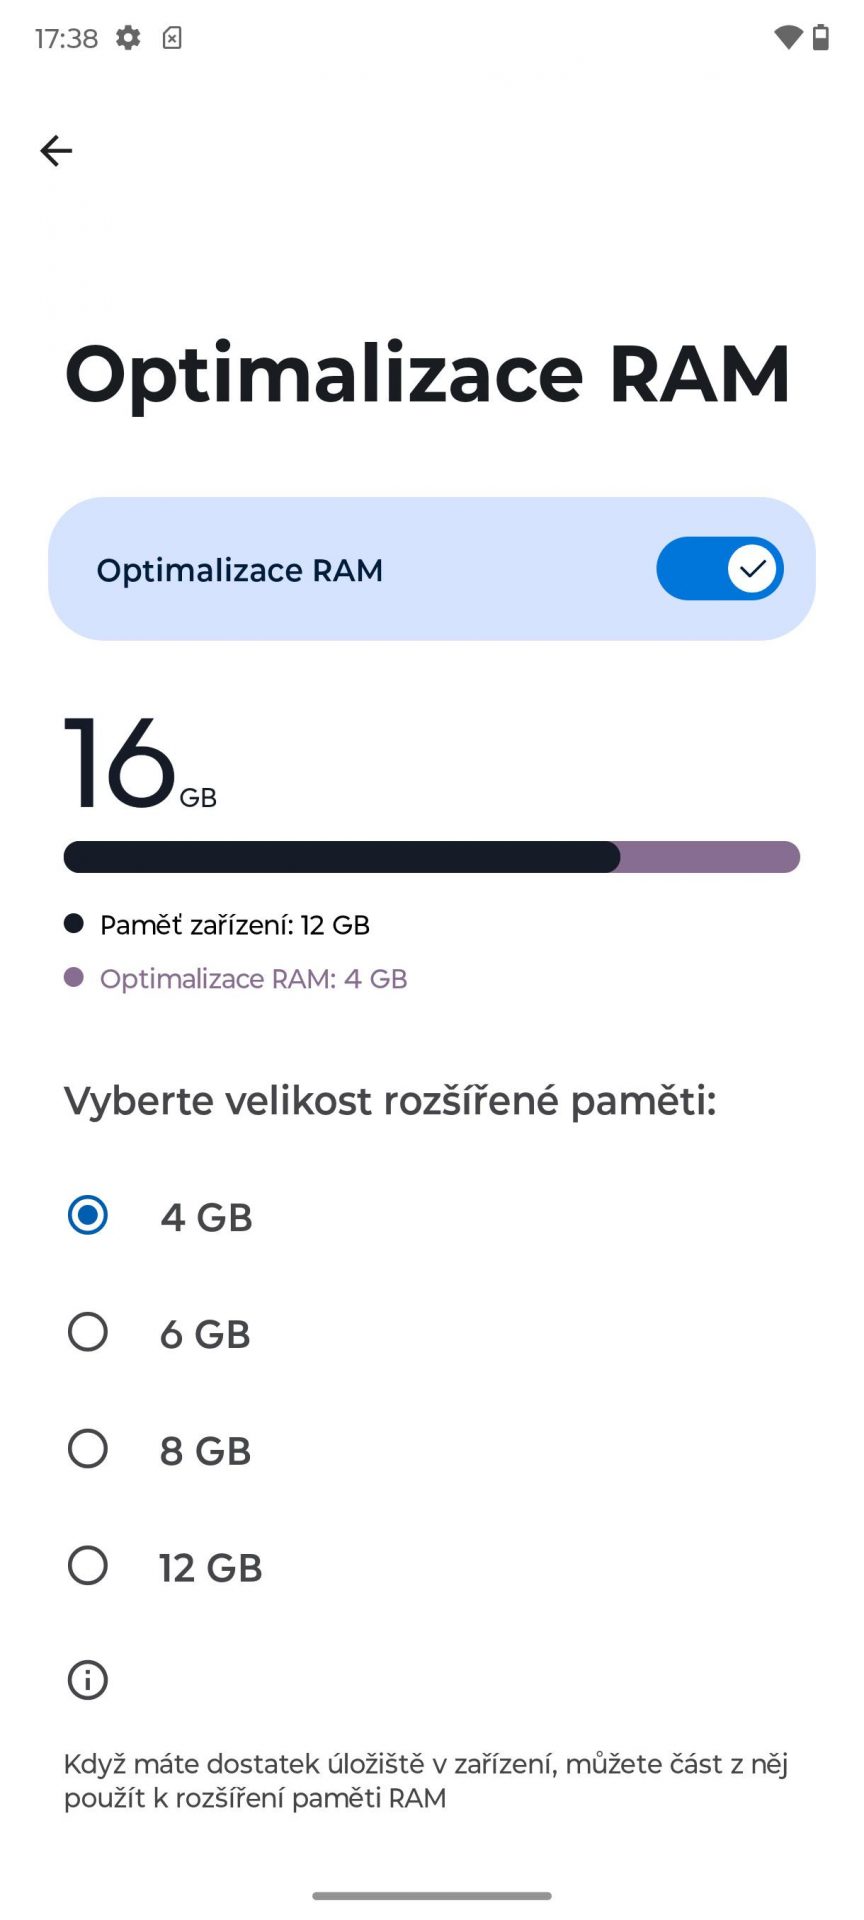Tap the dark dot beside Paměť zařízení
This screenshot has height=1920, width=864.
pyautogui.click(x=74, y=923)
